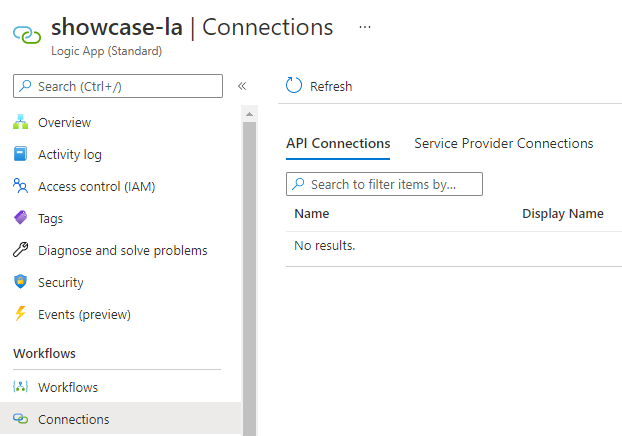Open Activity log
Viewport: 622px width, 436px height.
point(70,155)
